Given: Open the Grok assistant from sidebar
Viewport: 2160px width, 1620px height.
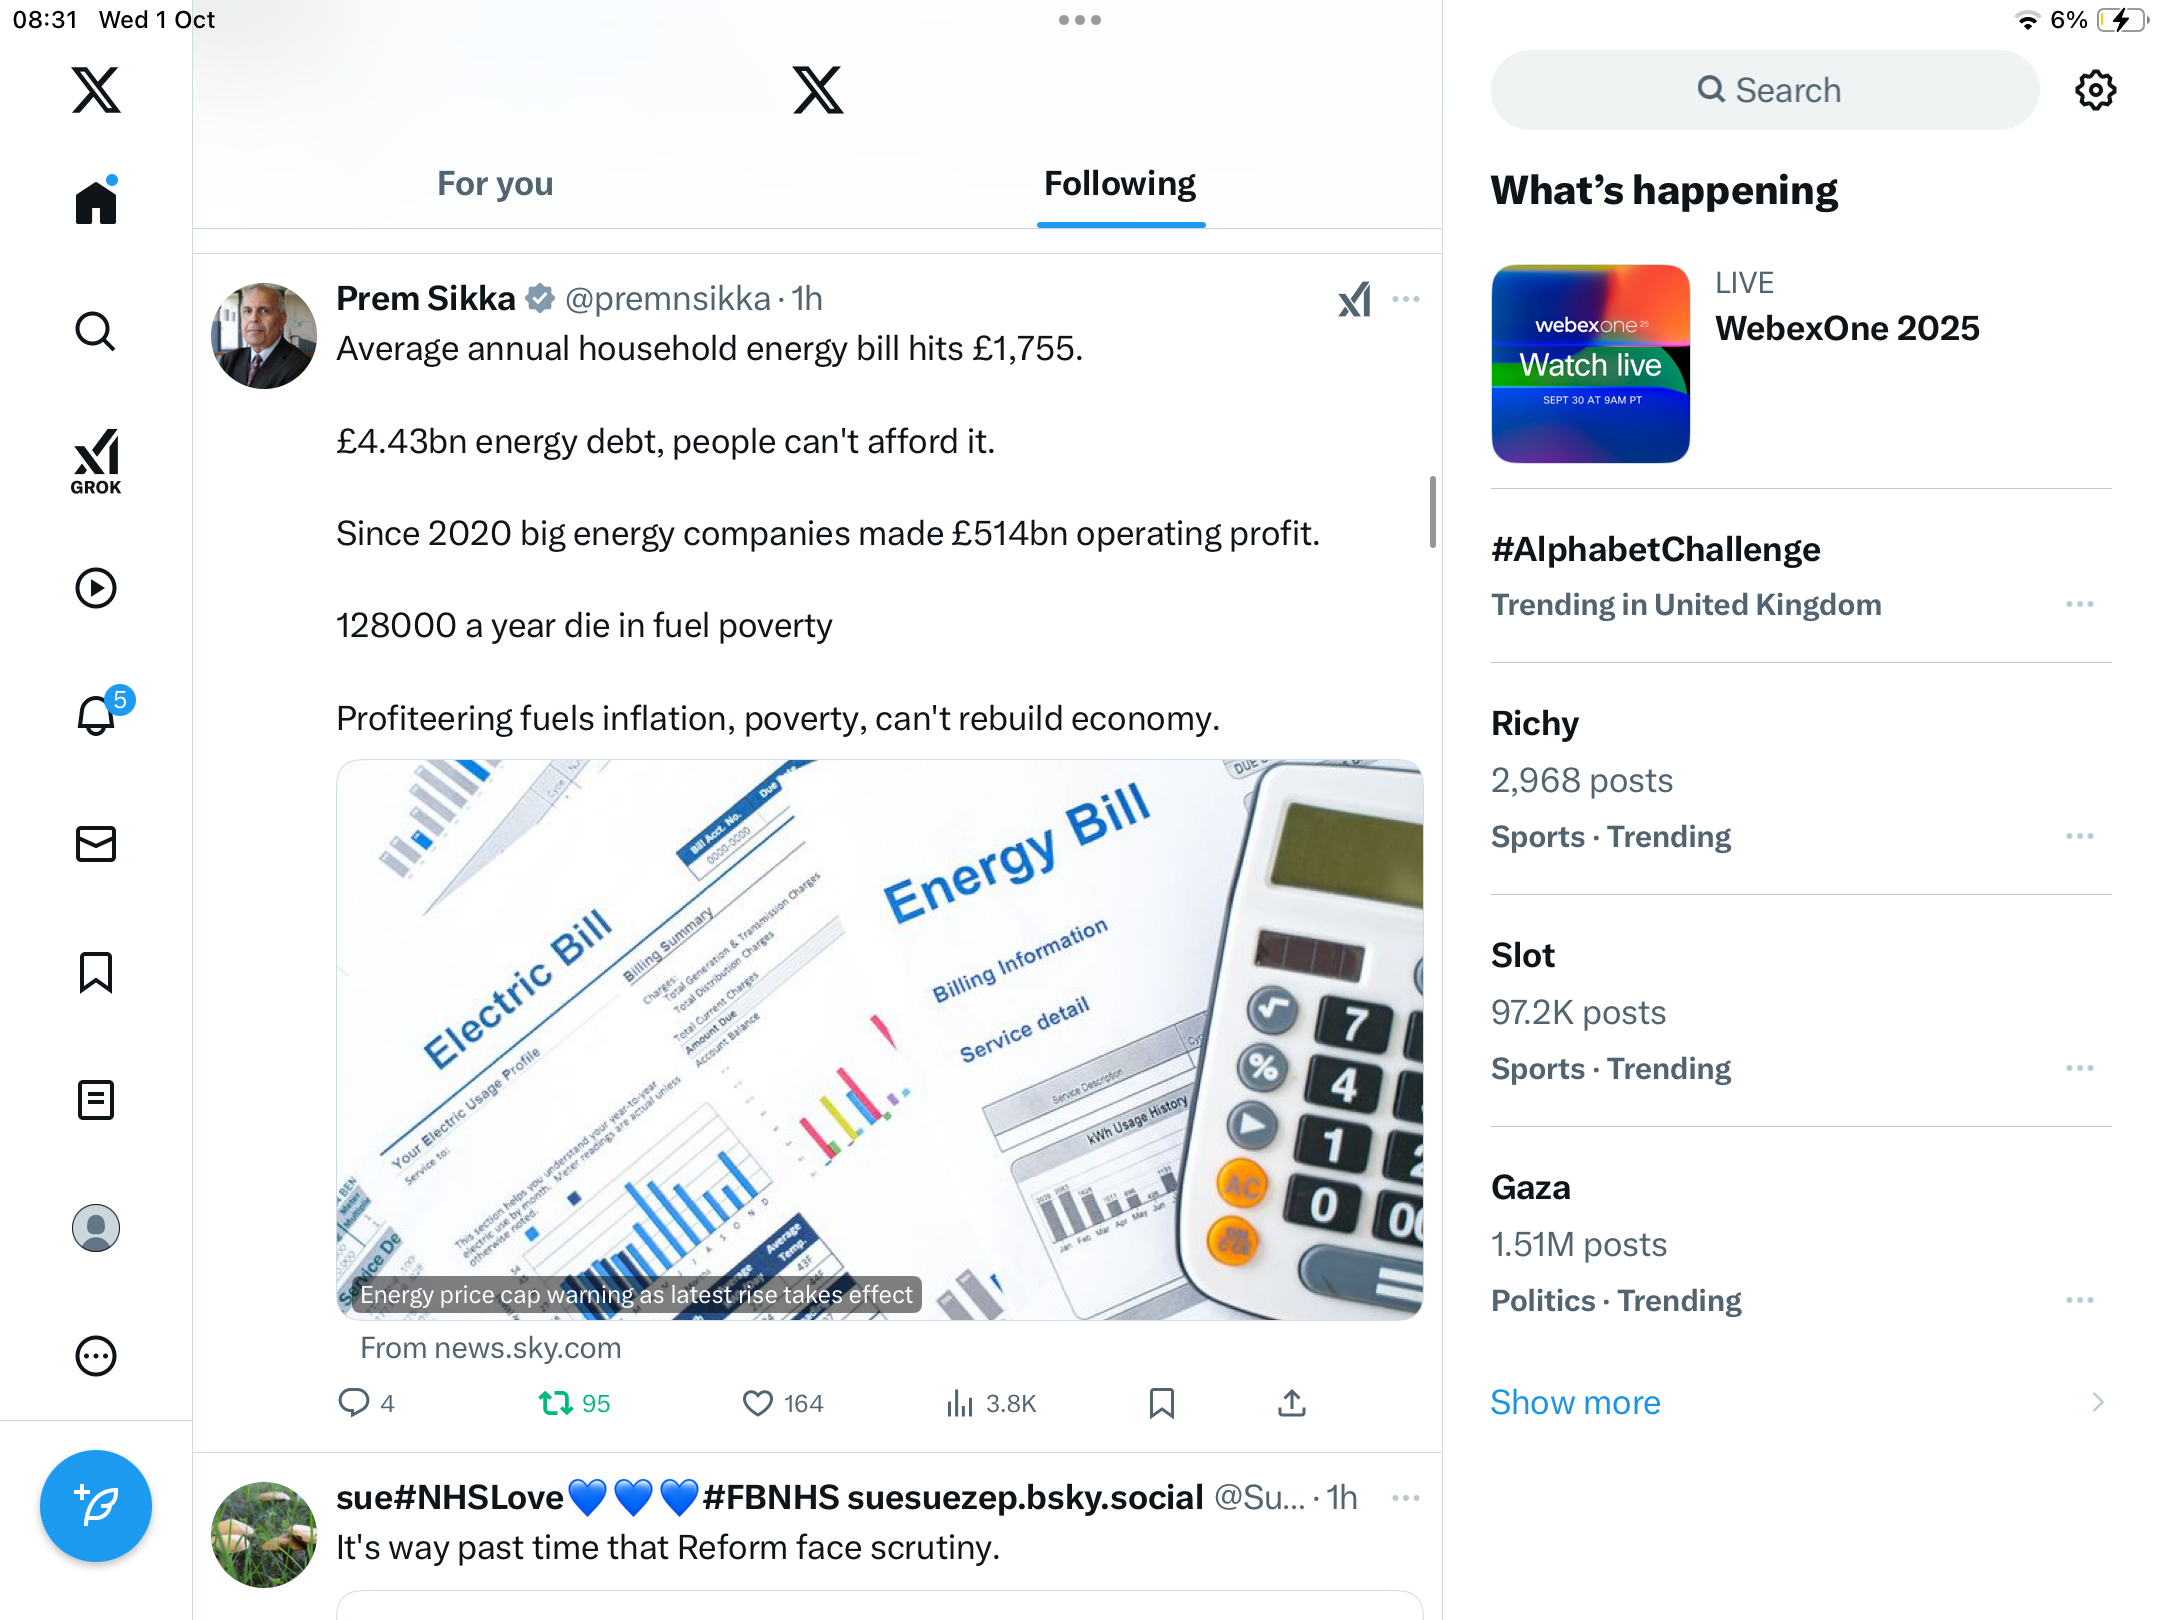Looking at the screenshot, I should pyautogui.click(x=96, y=461).
